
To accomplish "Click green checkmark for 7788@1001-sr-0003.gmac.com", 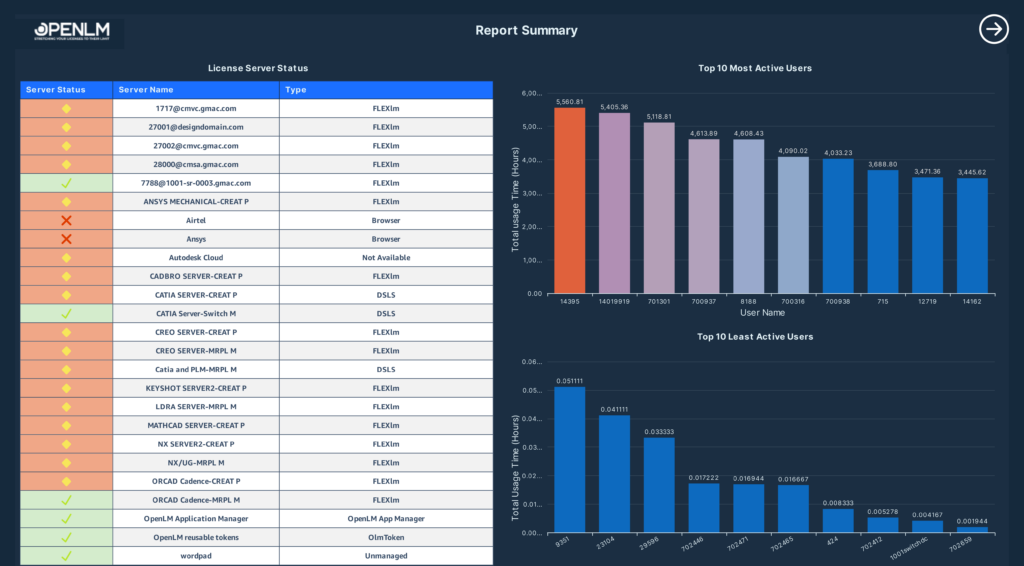I will click(x=66, y=183).
